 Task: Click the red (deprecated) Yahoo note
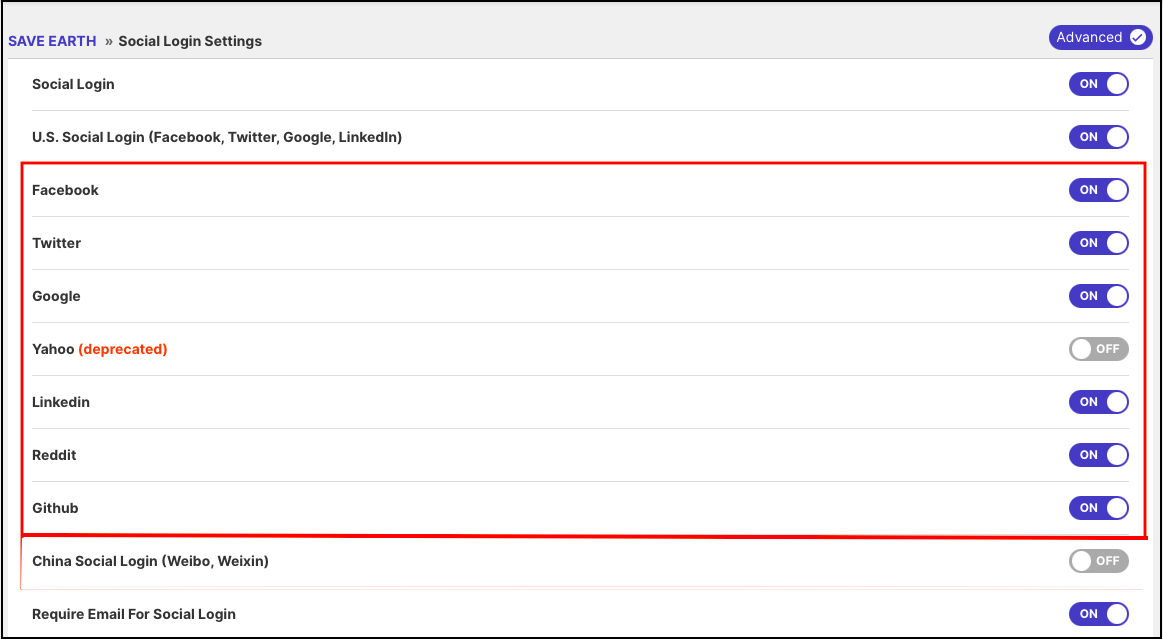[123, 349]
